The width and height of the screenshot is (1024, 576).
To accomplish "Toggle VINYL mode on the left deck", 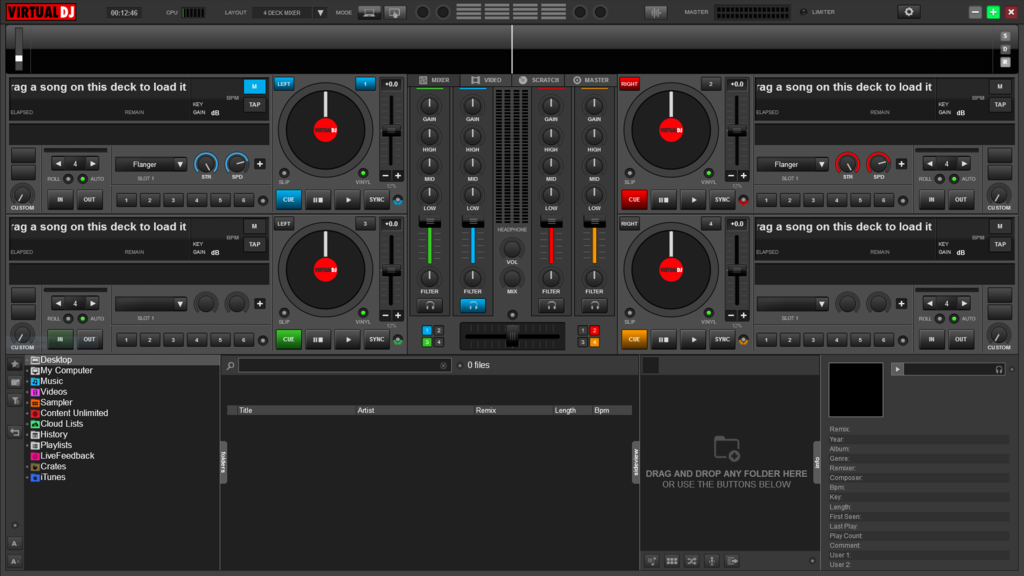I will [x=363, y=173].
